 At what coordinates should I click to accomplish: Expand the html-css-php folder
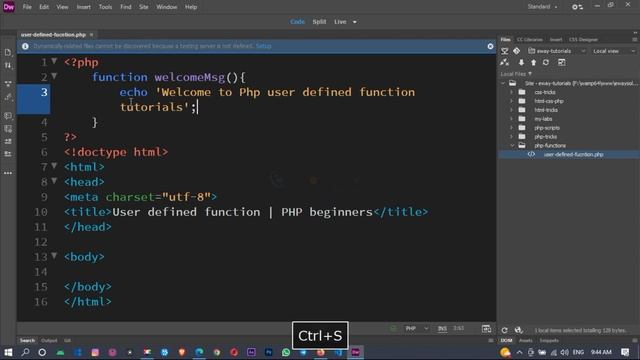511,101
